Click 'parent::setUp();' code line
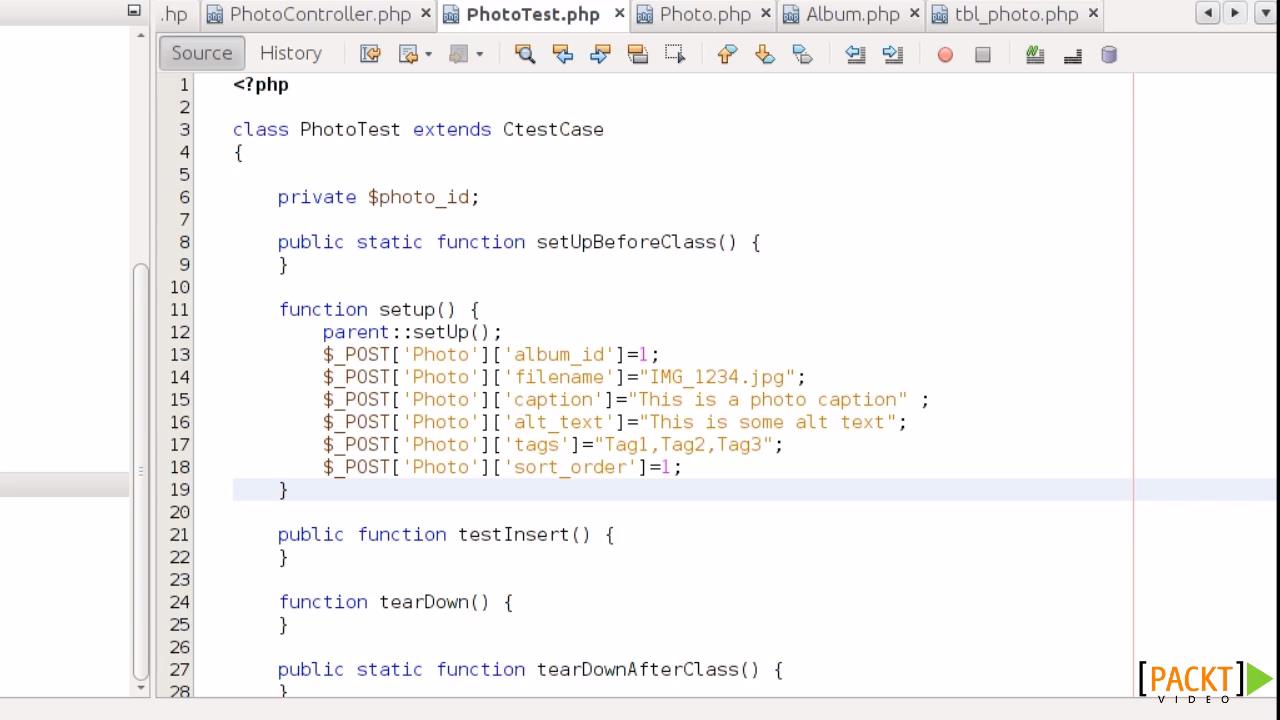The height and width of the screenshot is (720, 1280). pos(412,332)
